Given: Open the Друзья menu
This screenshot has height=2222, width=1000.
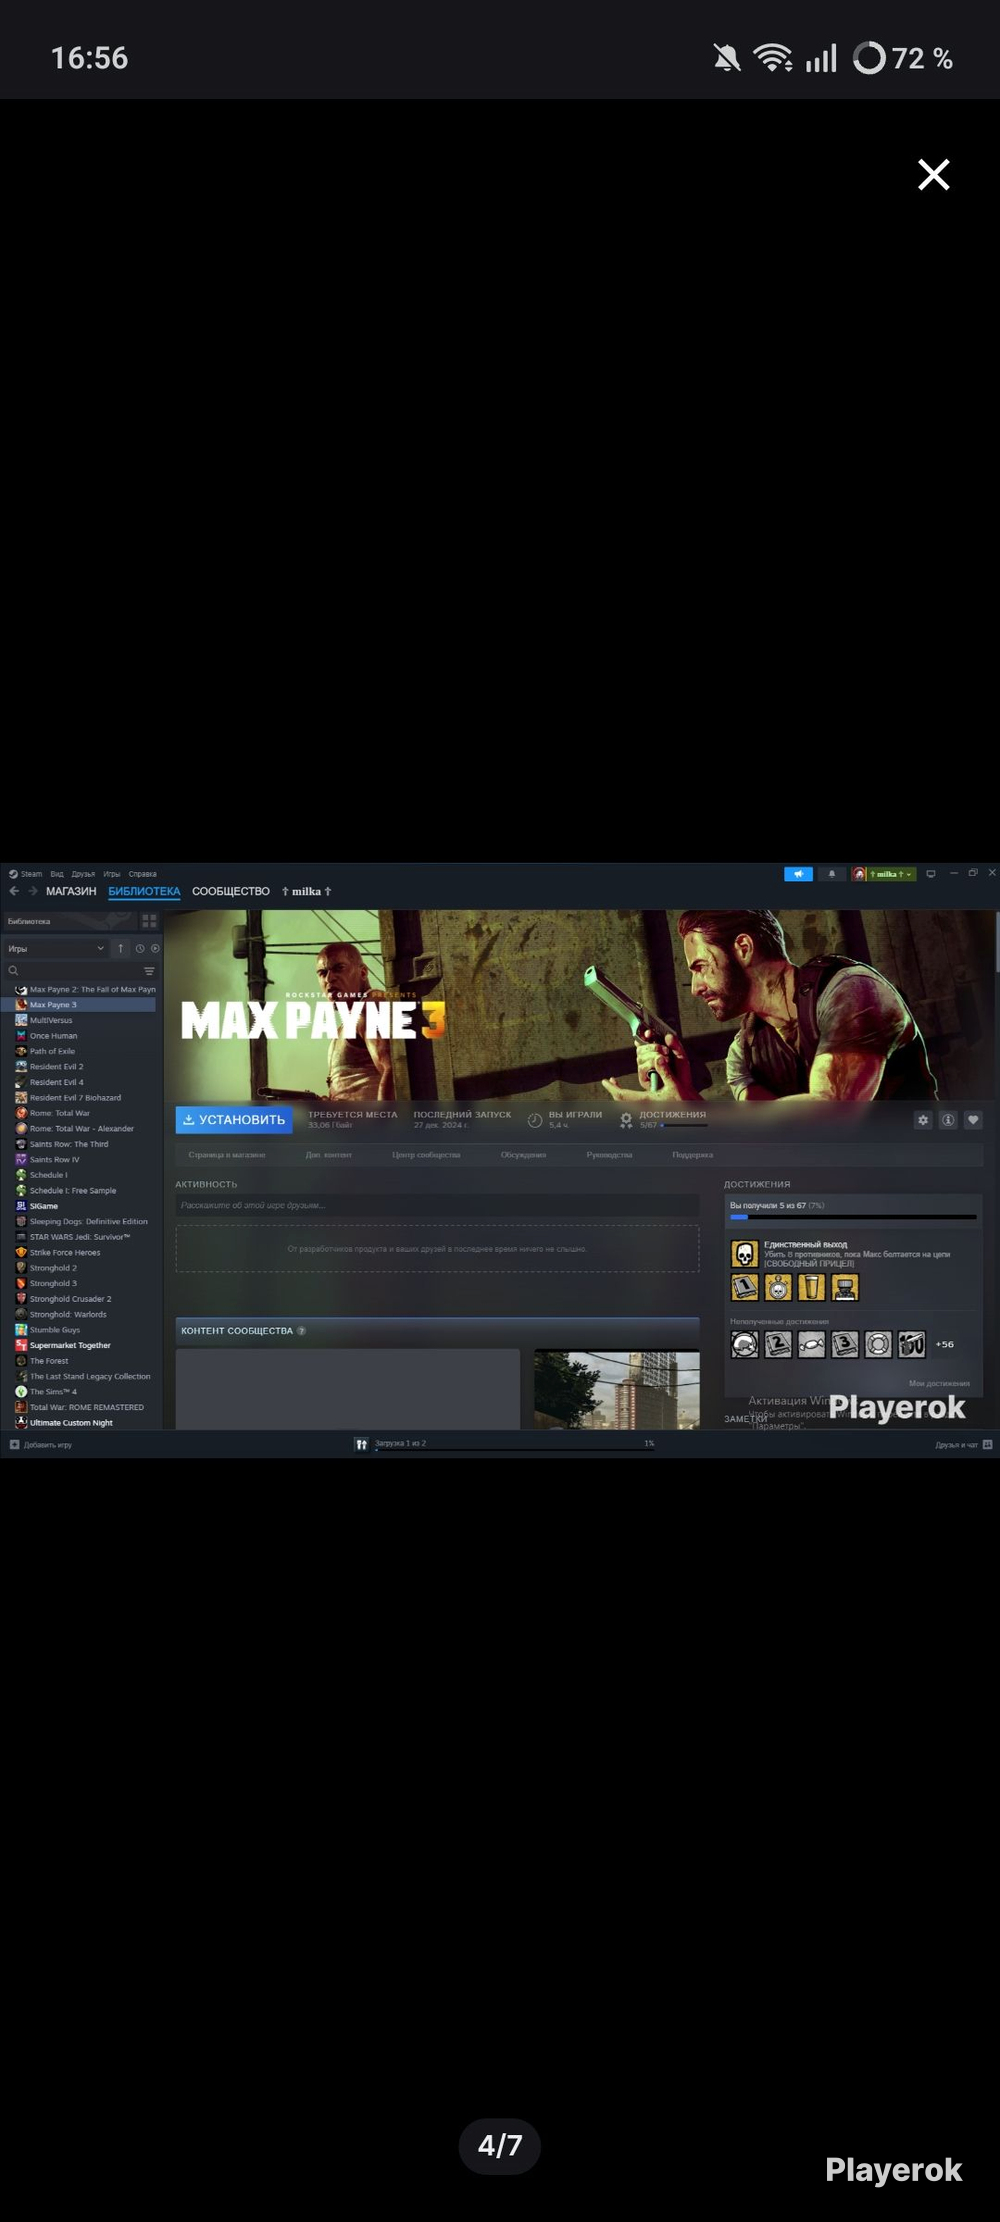Looking at the screenshot, I should click(x=83, y=874).
